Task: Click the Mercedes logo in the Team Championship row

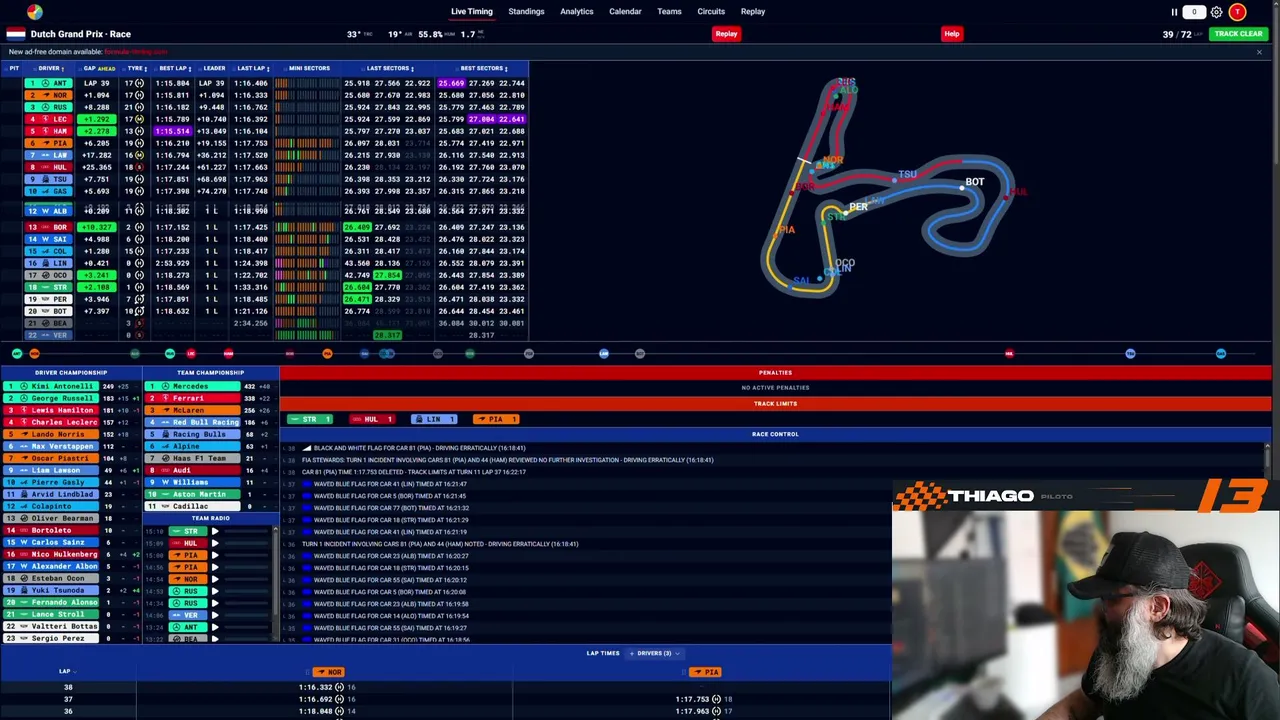Action: point(165,386)
